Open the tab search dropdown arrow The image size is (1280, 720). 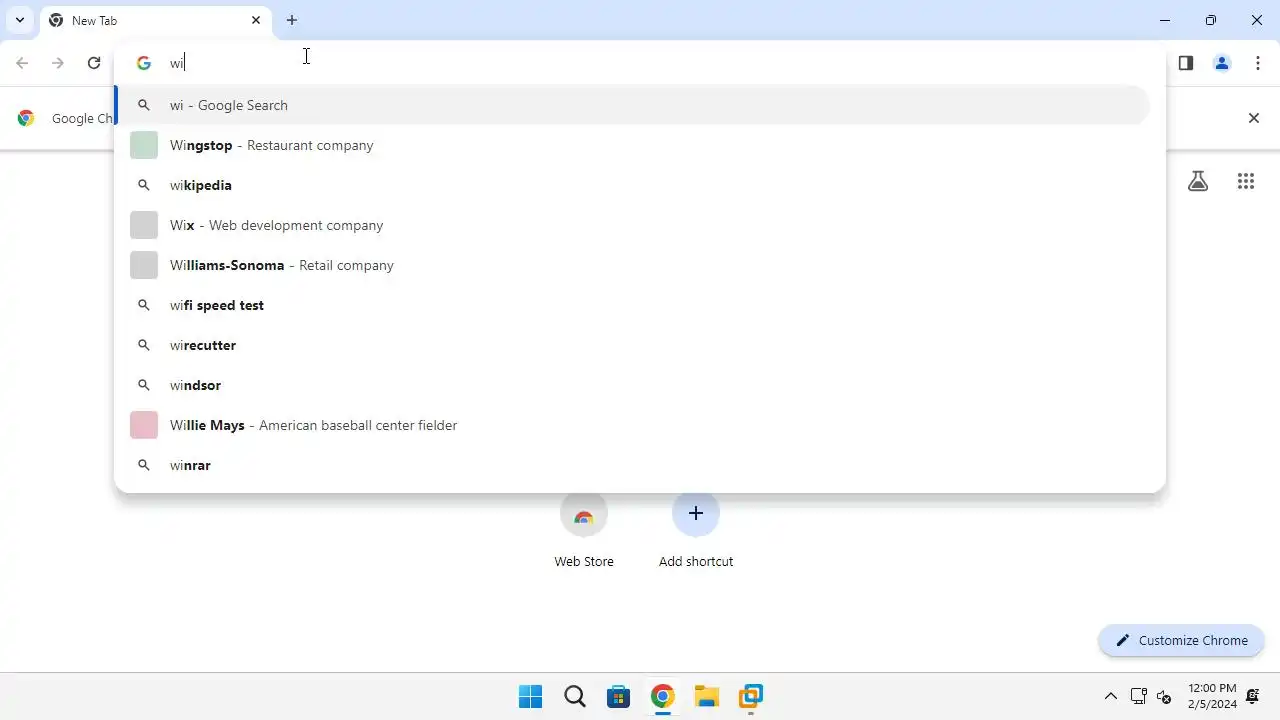19,20
